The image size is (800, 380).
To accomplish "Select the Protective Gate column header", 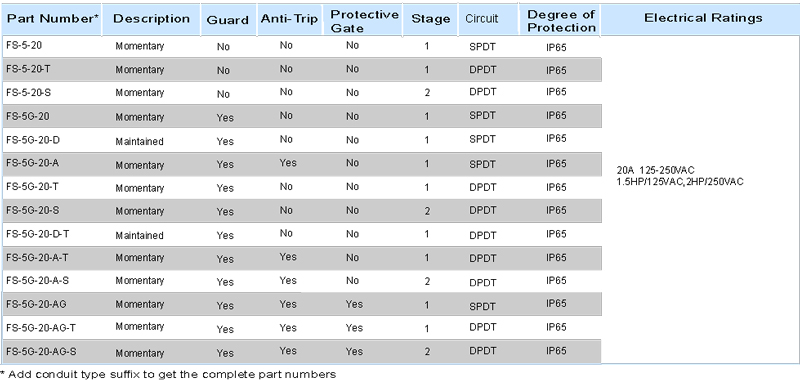I will coord(364,21).
